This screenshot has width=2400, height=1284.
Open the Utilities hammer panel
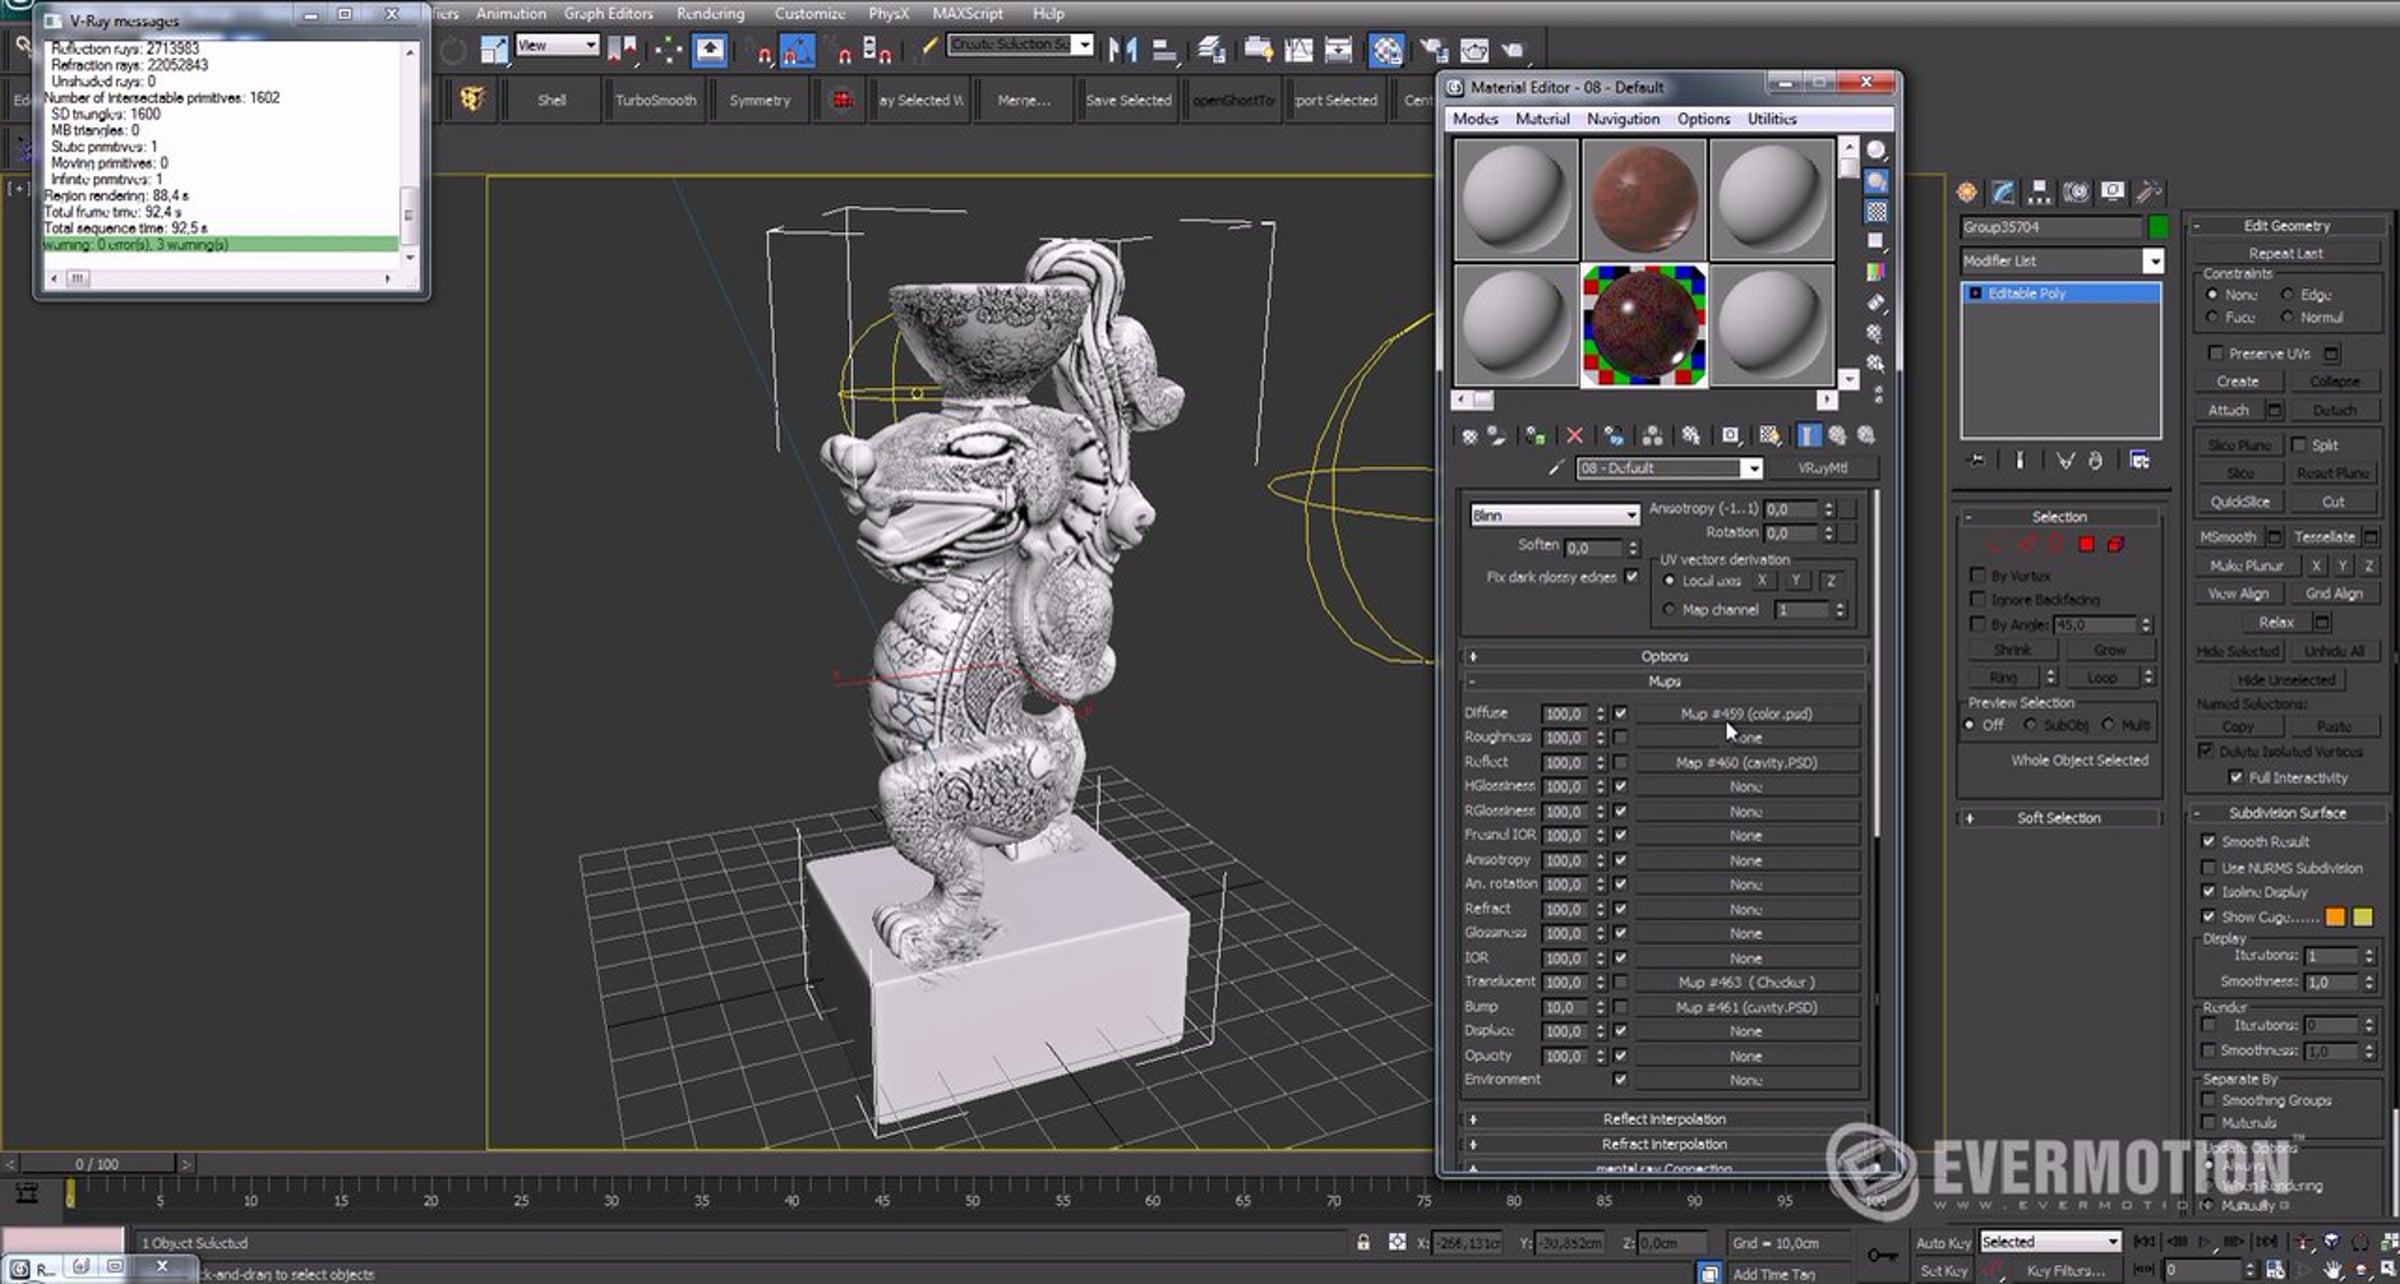point(2148,192)
